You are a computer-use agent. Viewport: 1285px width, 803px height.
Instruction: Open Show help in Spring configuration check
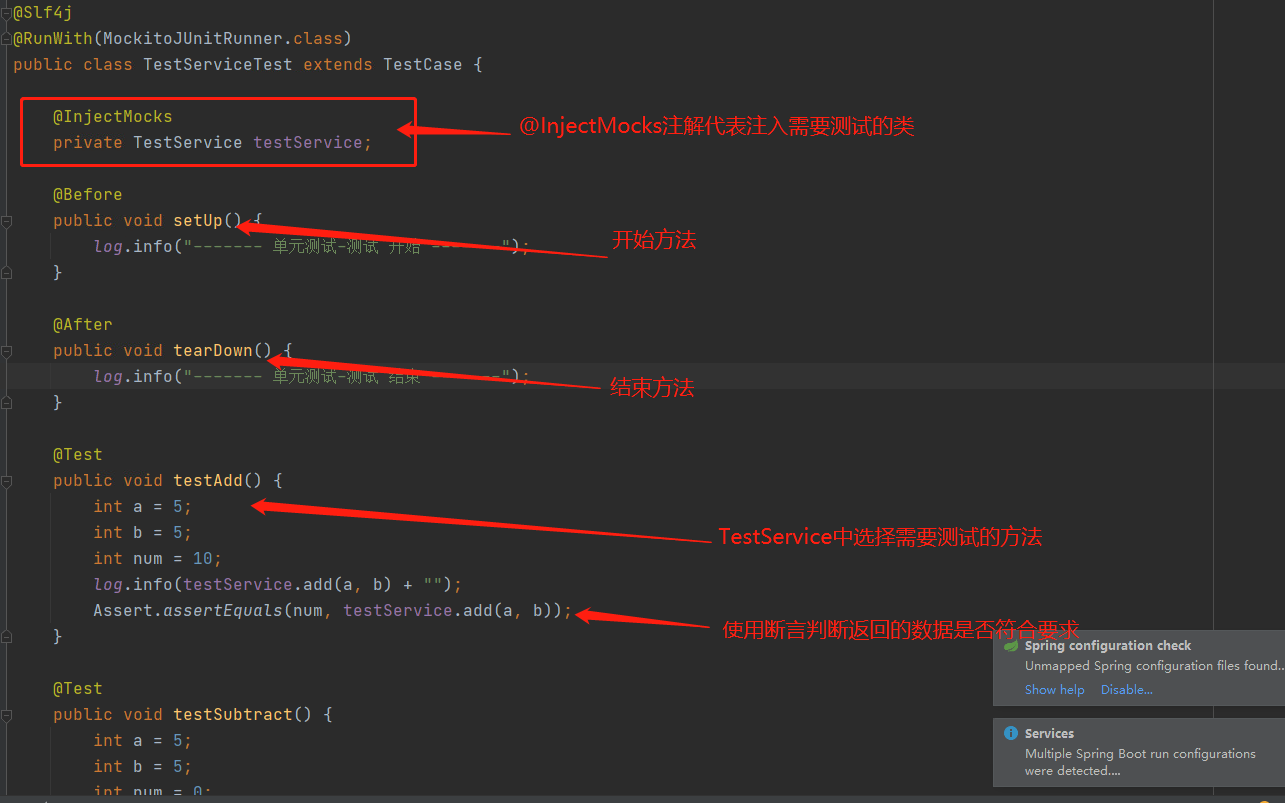[x=1054, y=689]
